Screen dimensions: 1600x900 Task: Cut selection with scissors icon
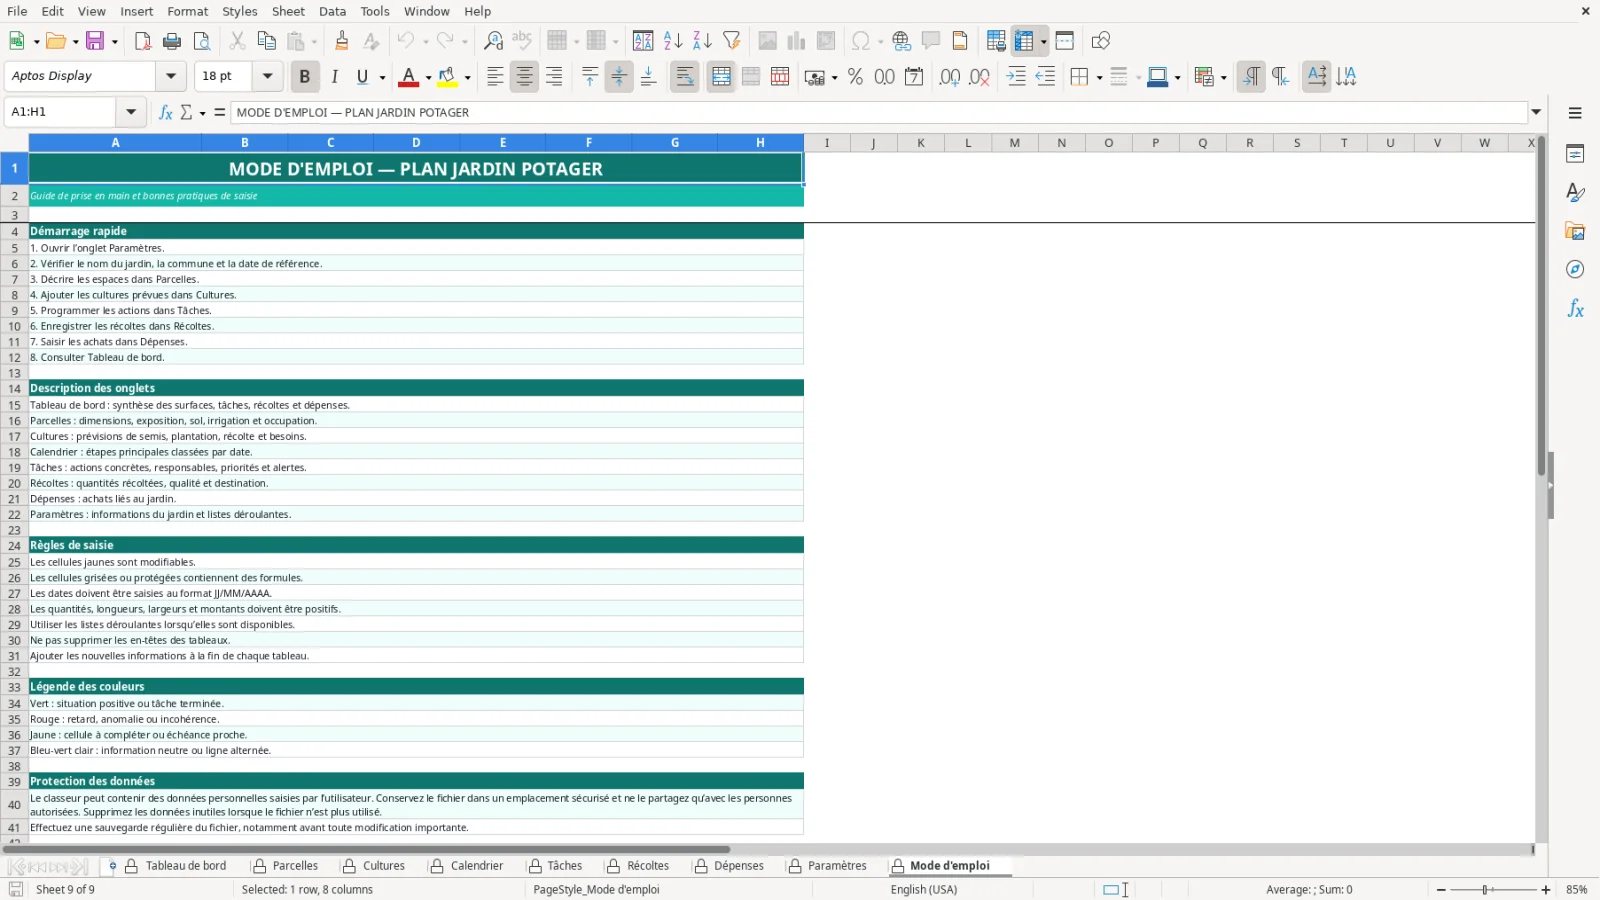[x=237, y=41]
